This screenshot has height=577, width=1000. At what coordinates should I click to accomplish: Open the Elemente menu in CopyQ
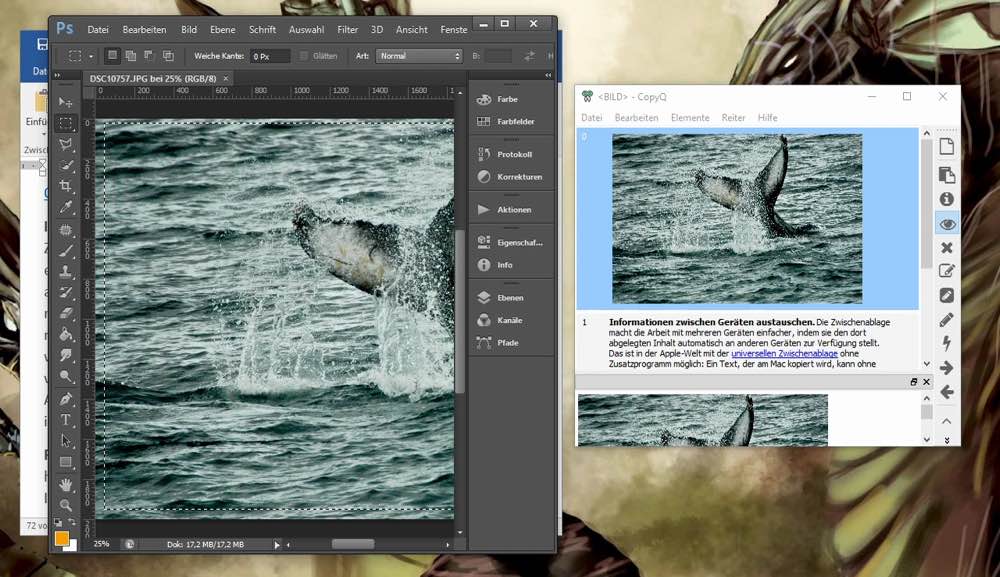click(690, 118)
